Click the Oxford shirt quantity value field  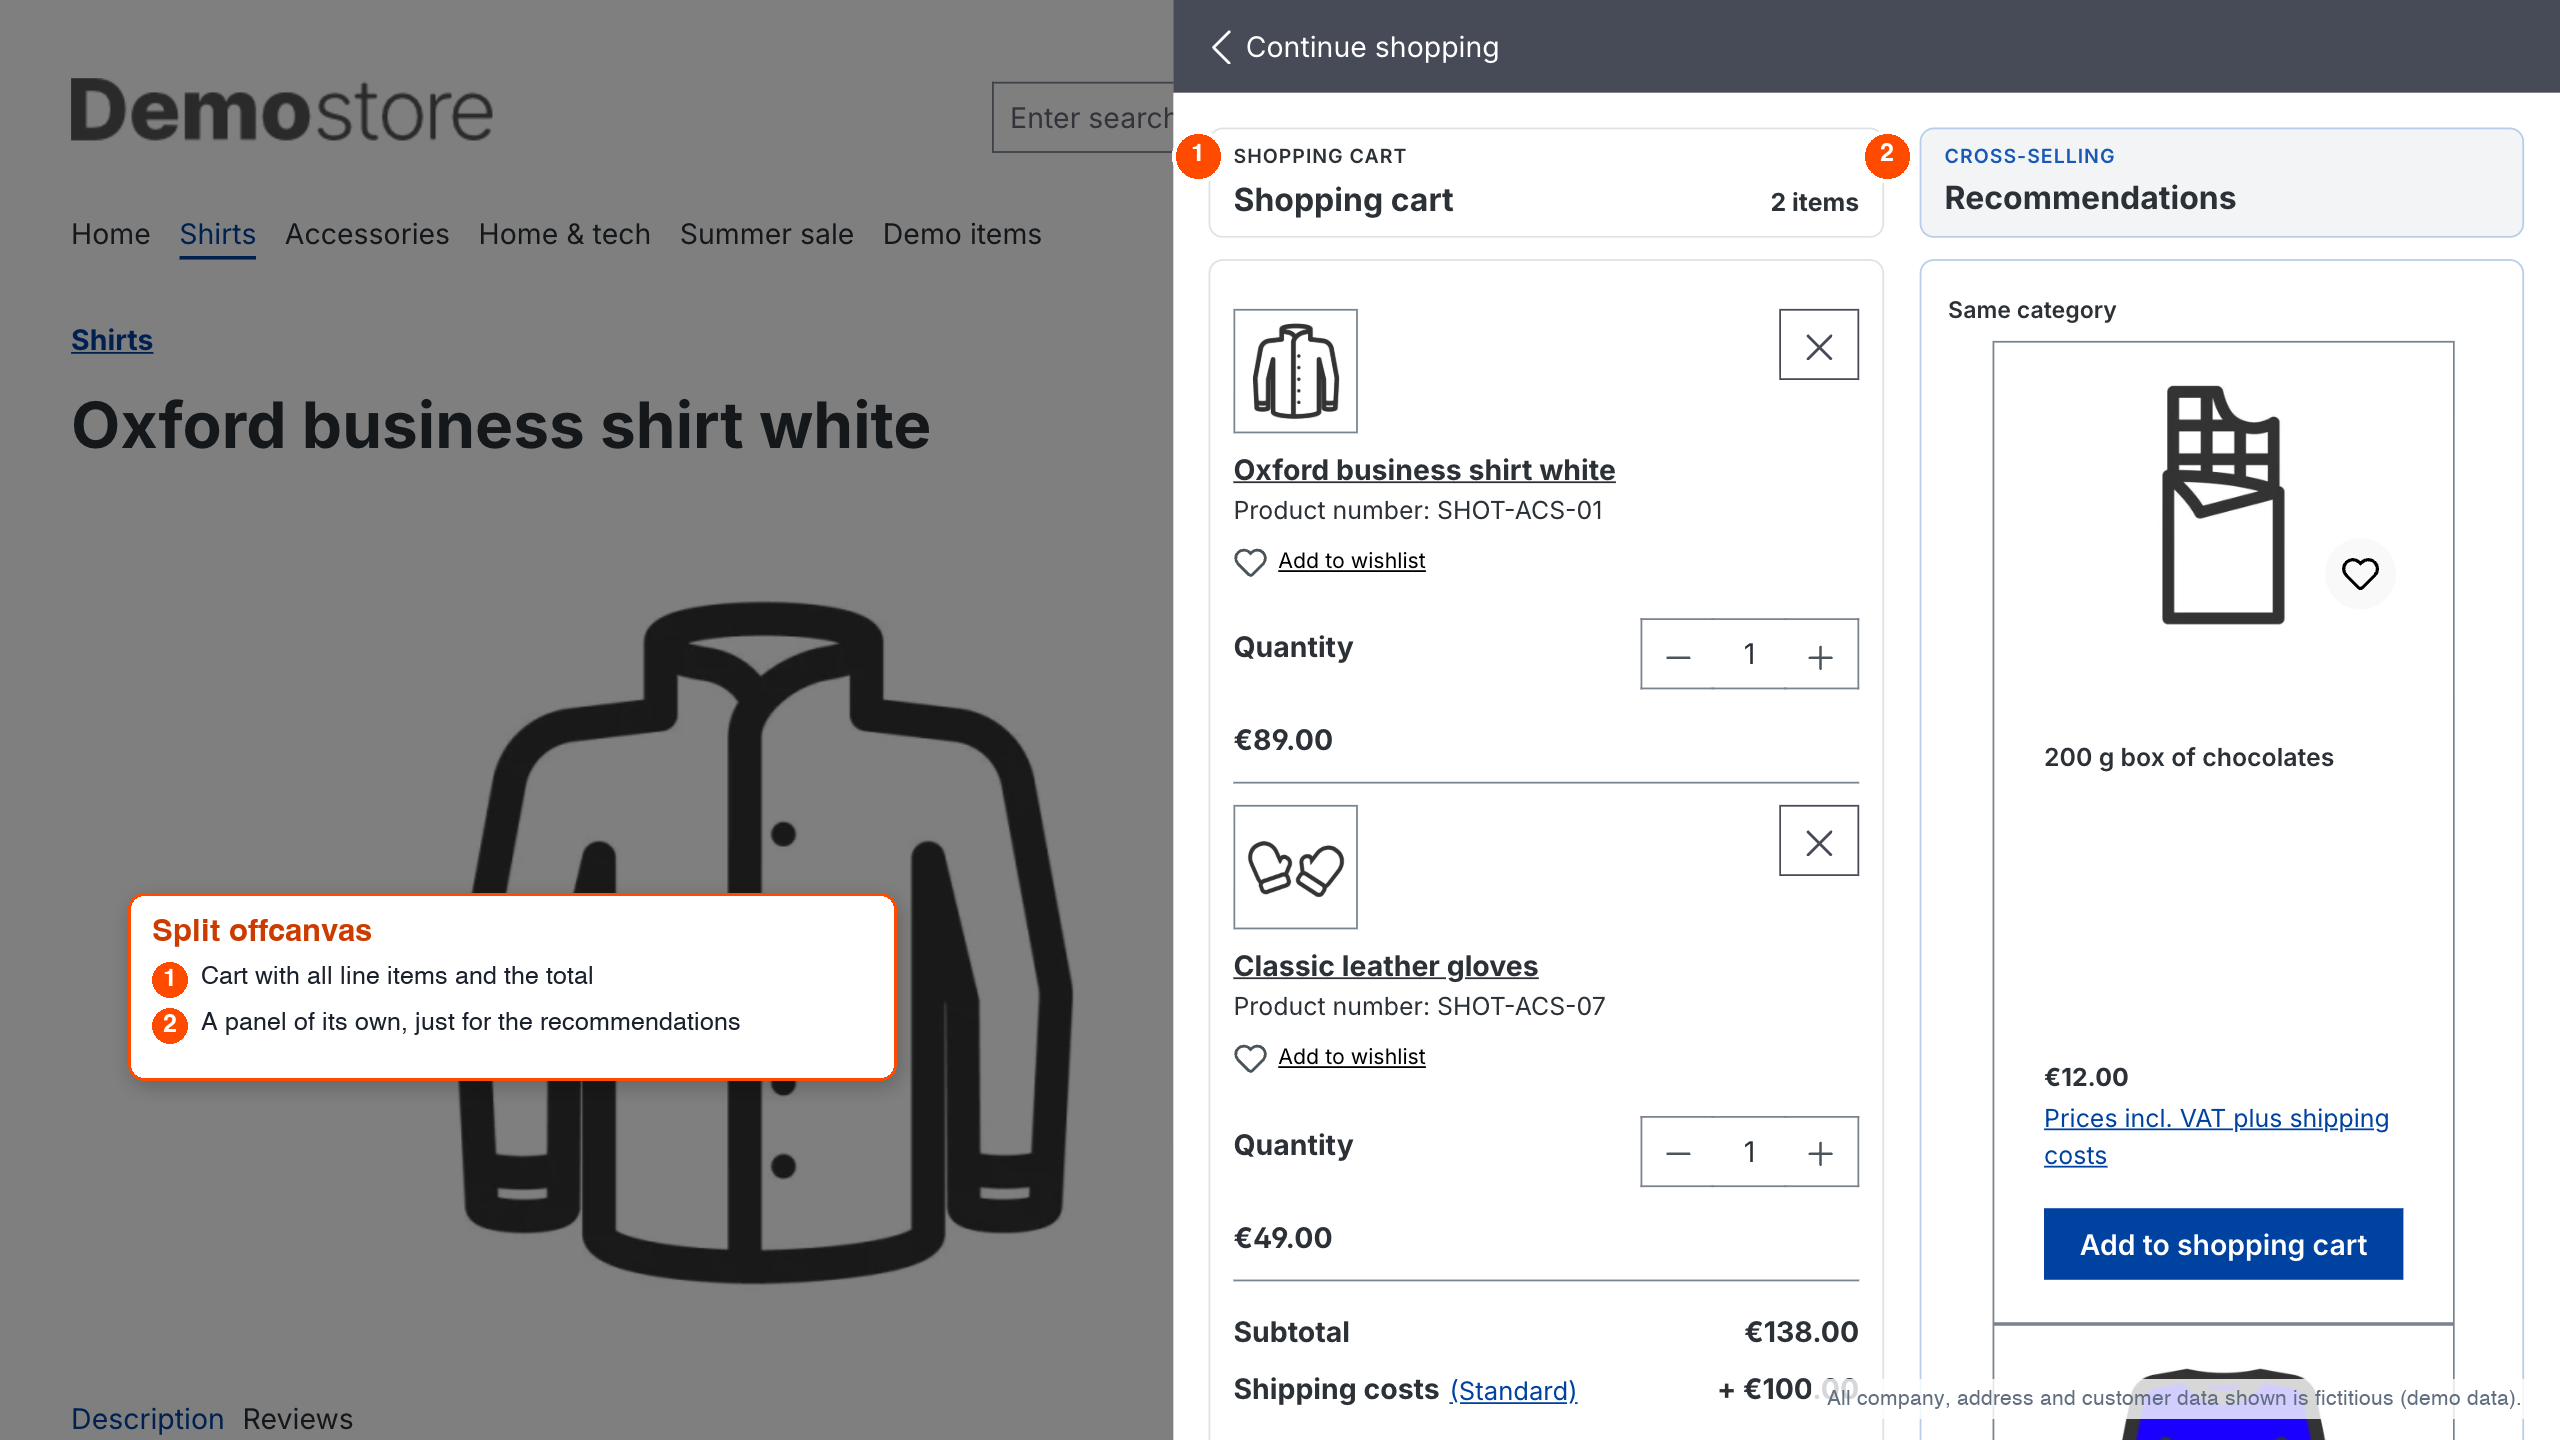click(x=1750, y=655)
